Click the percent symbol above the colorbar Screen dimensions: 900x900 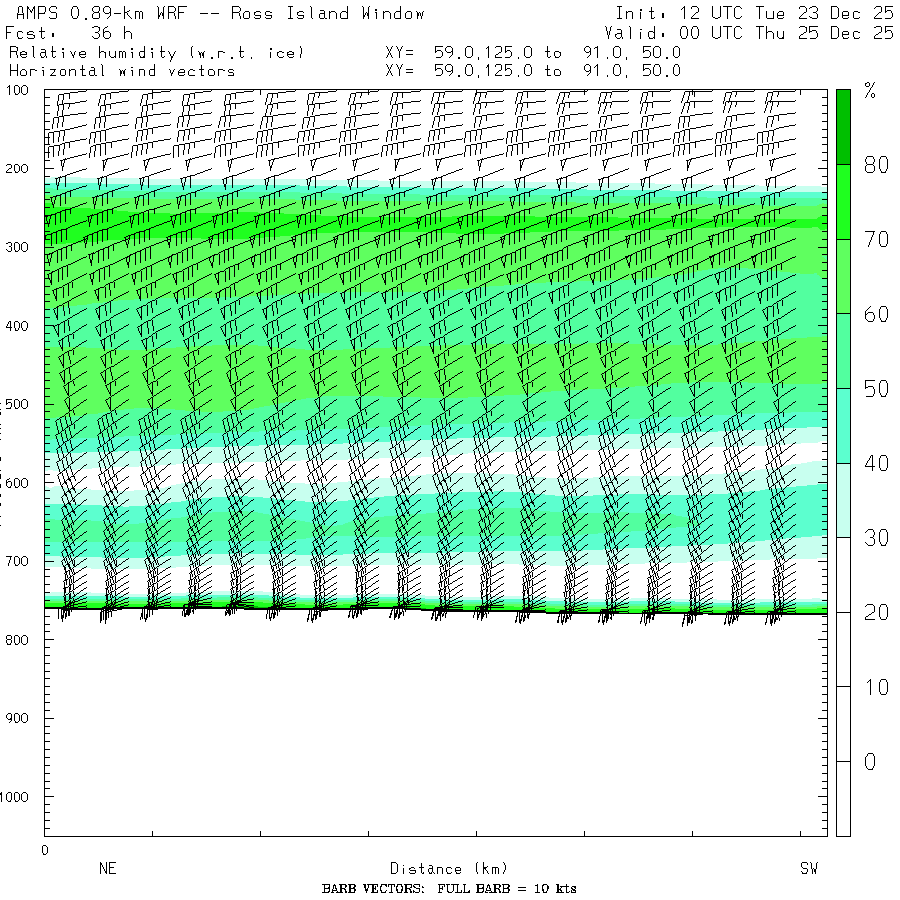pyautogui.click(x=870, y=92)
